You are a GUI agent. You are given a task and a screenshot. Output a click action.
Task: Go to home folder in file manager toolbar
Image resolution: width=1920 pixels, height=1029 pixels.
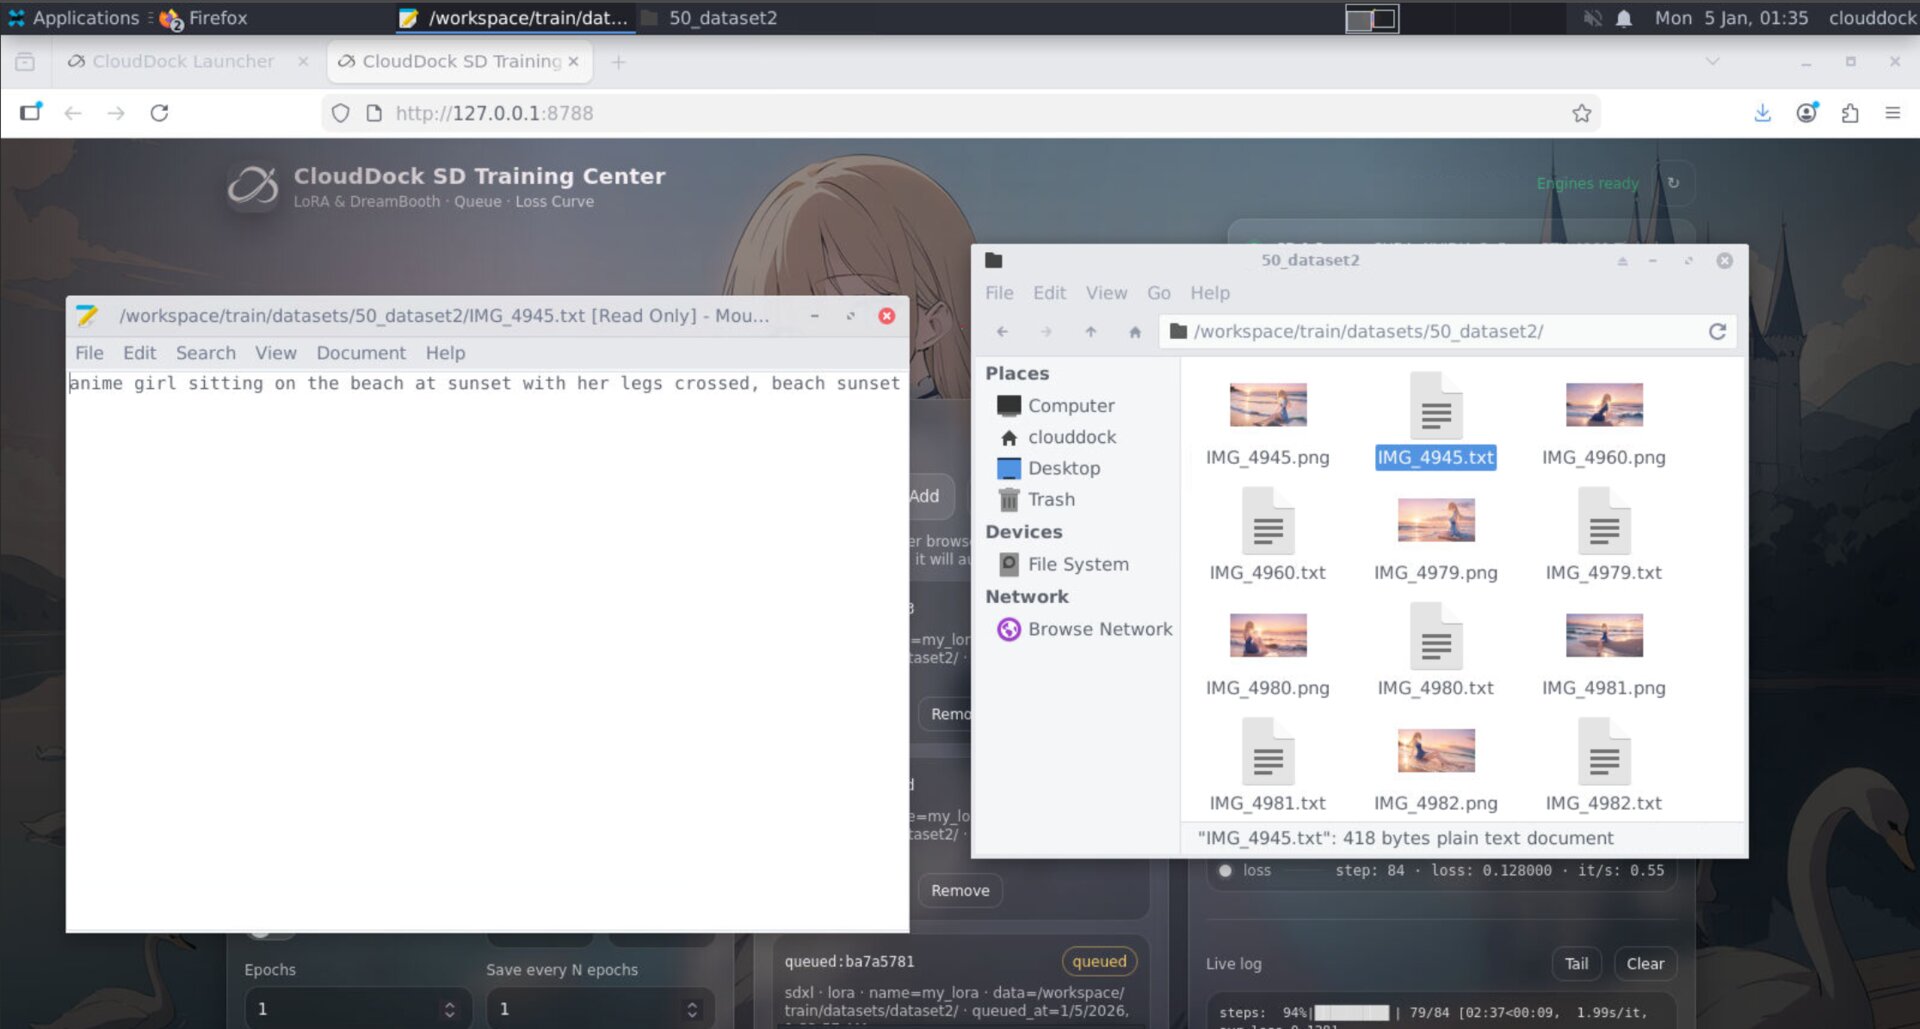[x=1134, y=332]
